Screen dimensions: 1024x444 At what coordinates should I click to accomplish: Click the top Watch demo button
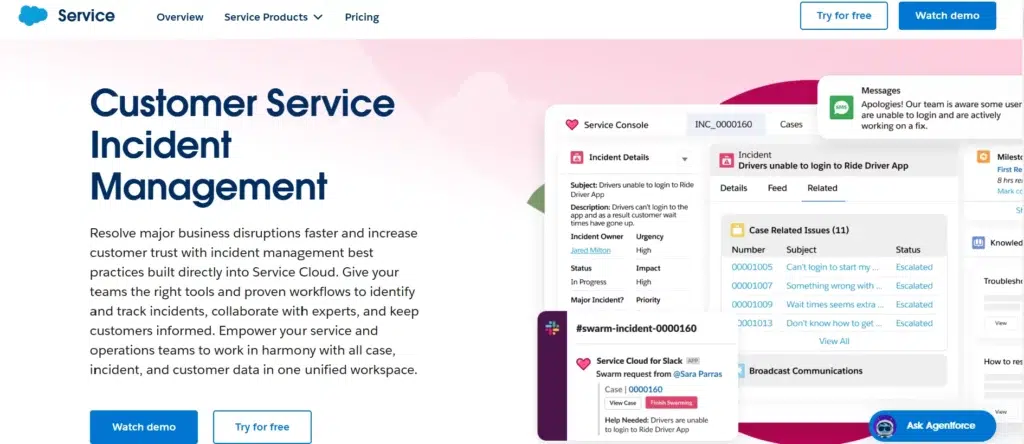pyautogui.click(x=947, y=16)
